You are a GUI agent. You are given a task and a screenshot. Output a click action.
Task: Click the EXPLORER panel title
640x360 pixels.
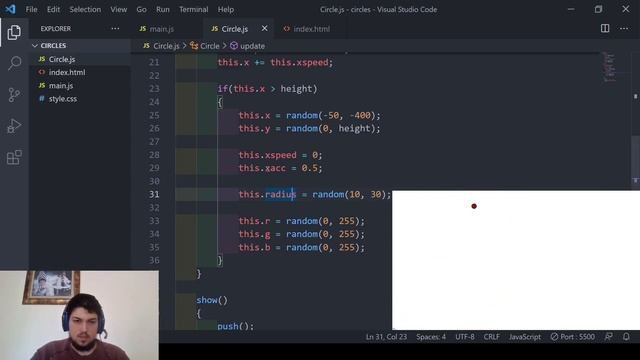point(56,29)
